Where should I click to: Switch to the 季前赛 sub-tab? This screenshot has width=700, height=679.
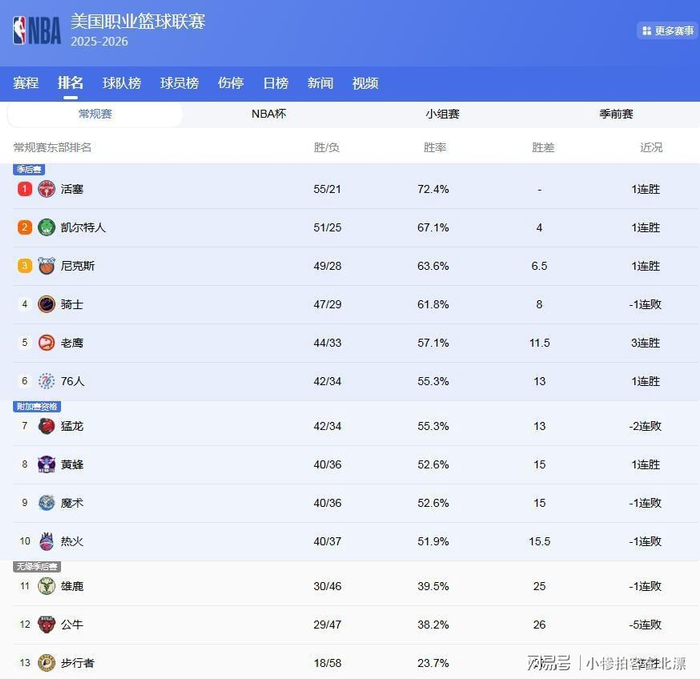pyautogui.click(x=616, y=114)
